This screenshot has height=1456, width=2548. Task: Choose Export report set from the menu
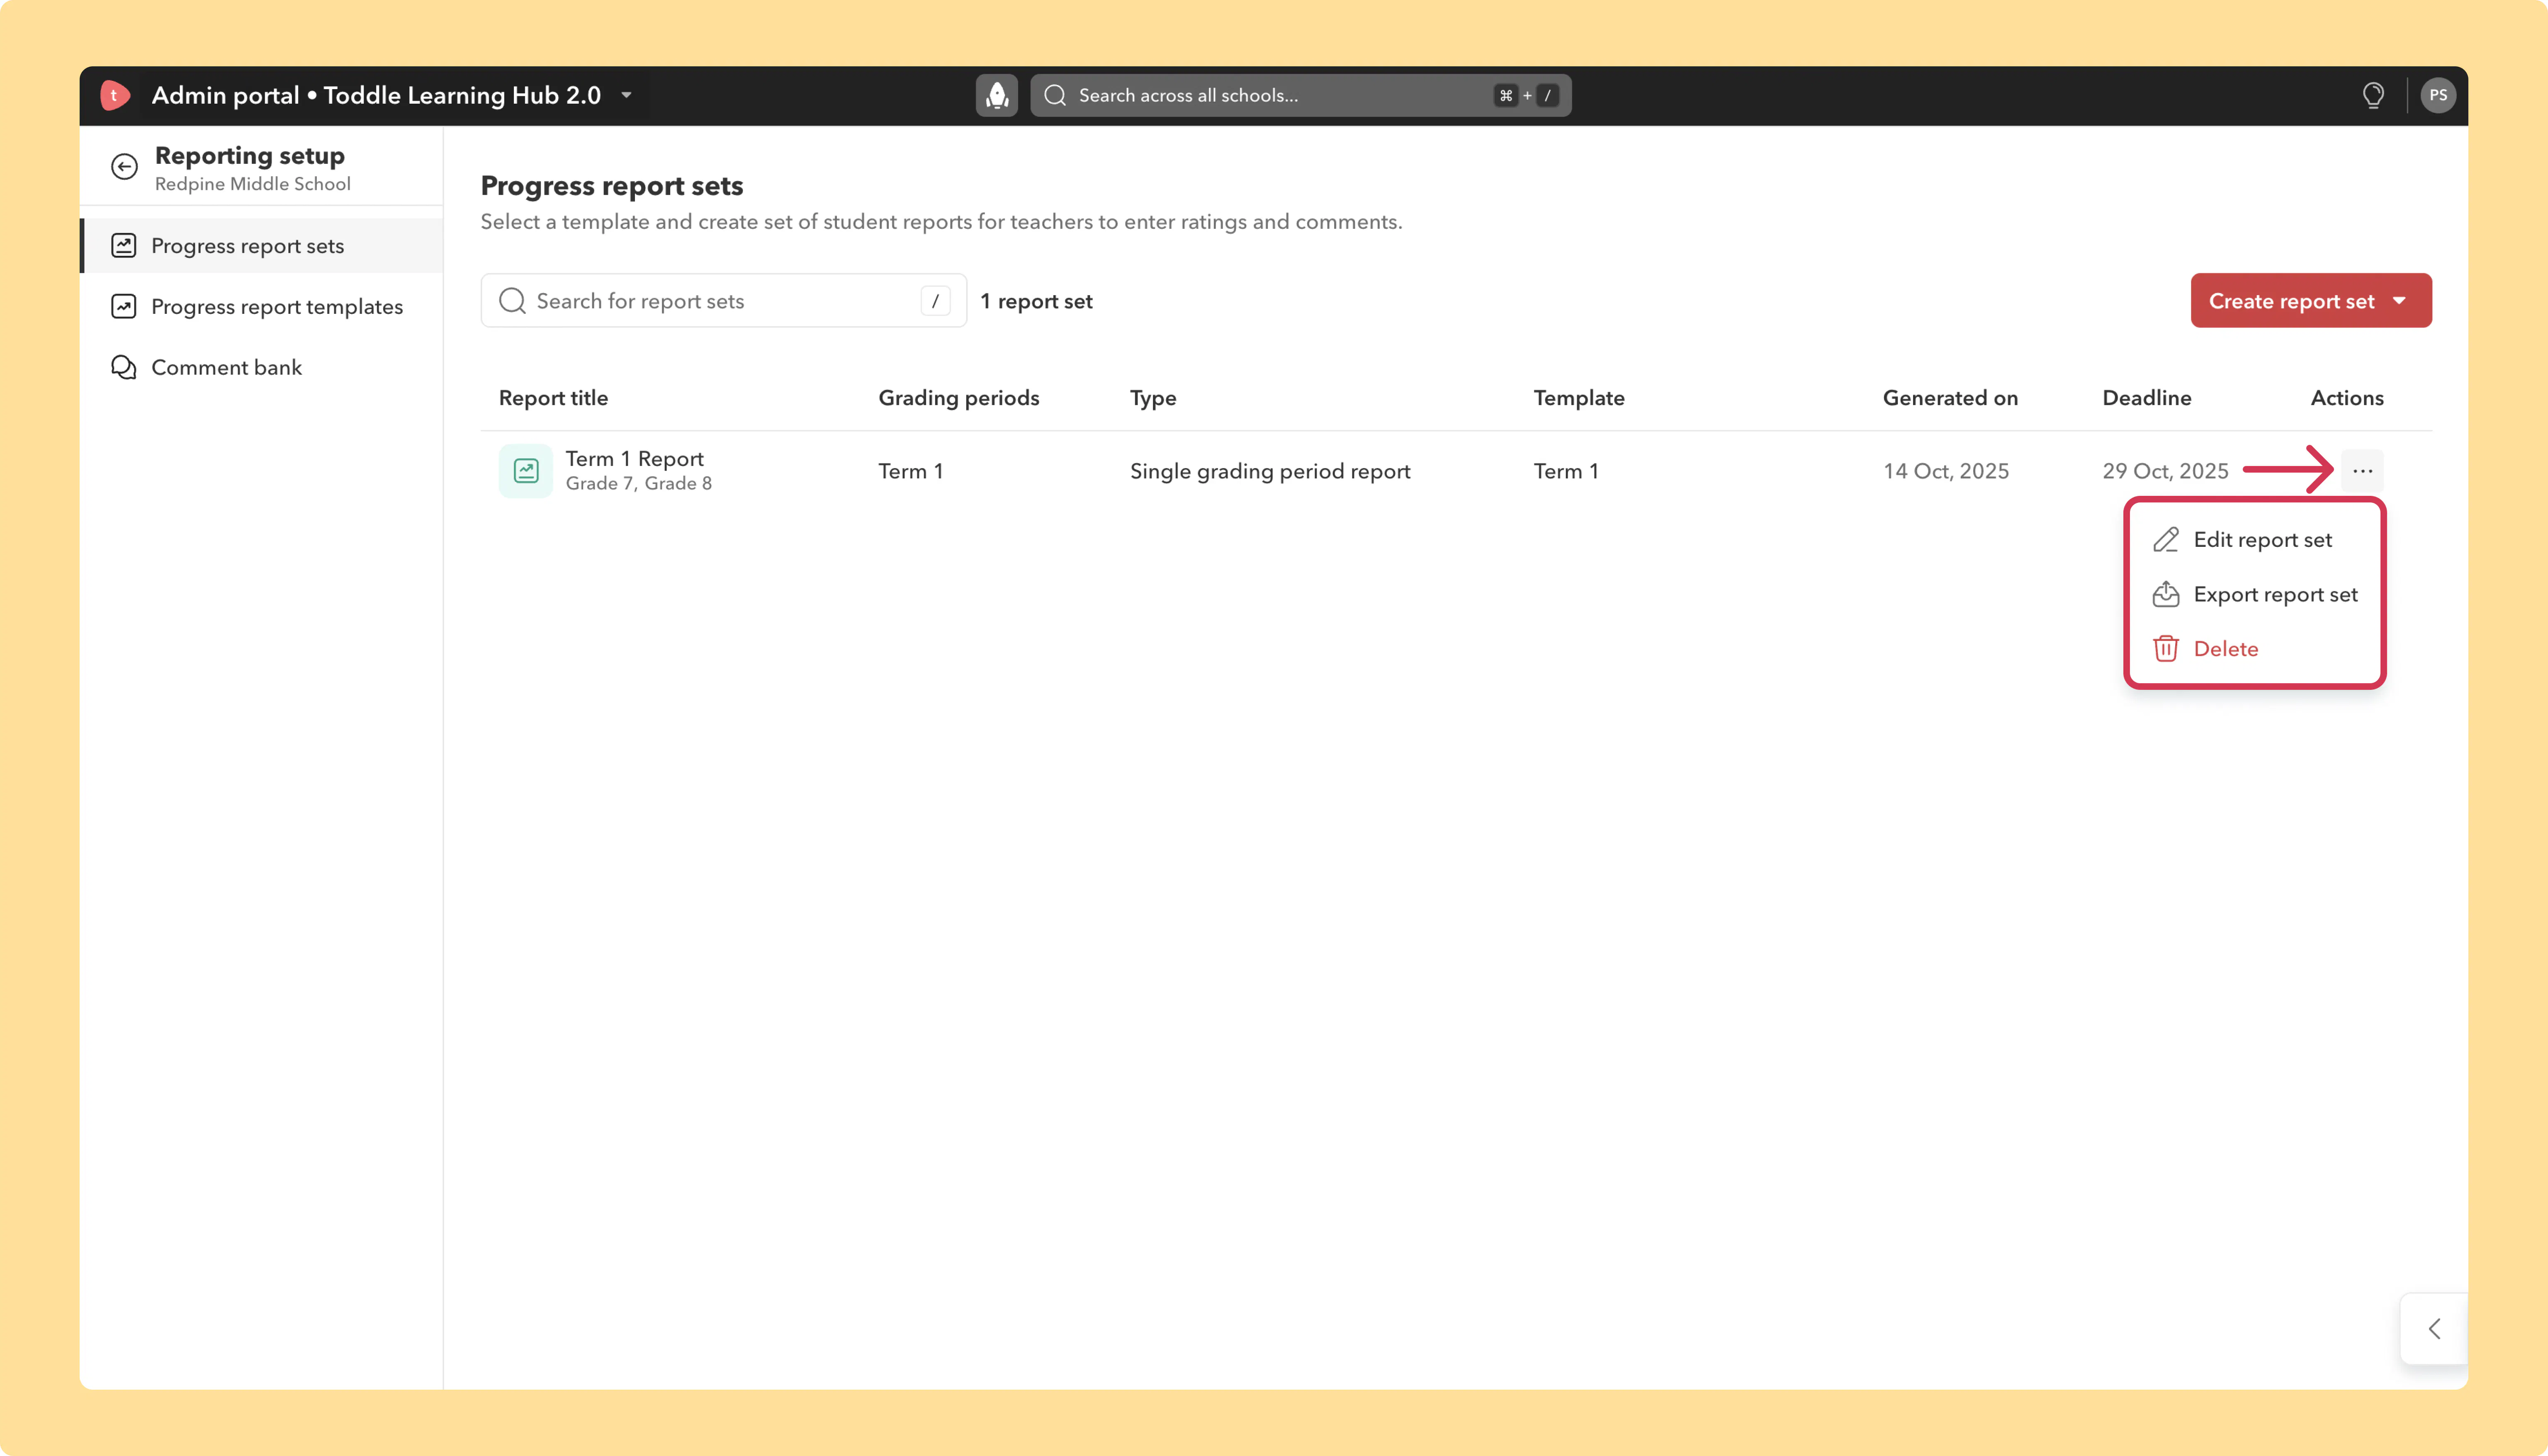[2255, 594]
